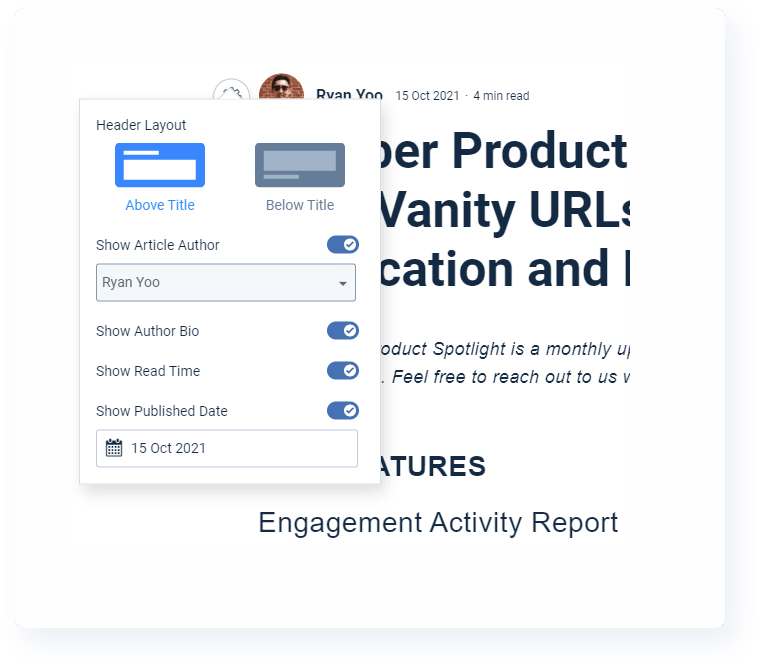Image resolution: width=760 pixels, height=664 pixels.
Task: Select the Below Title layout icon
Action: 300,165
